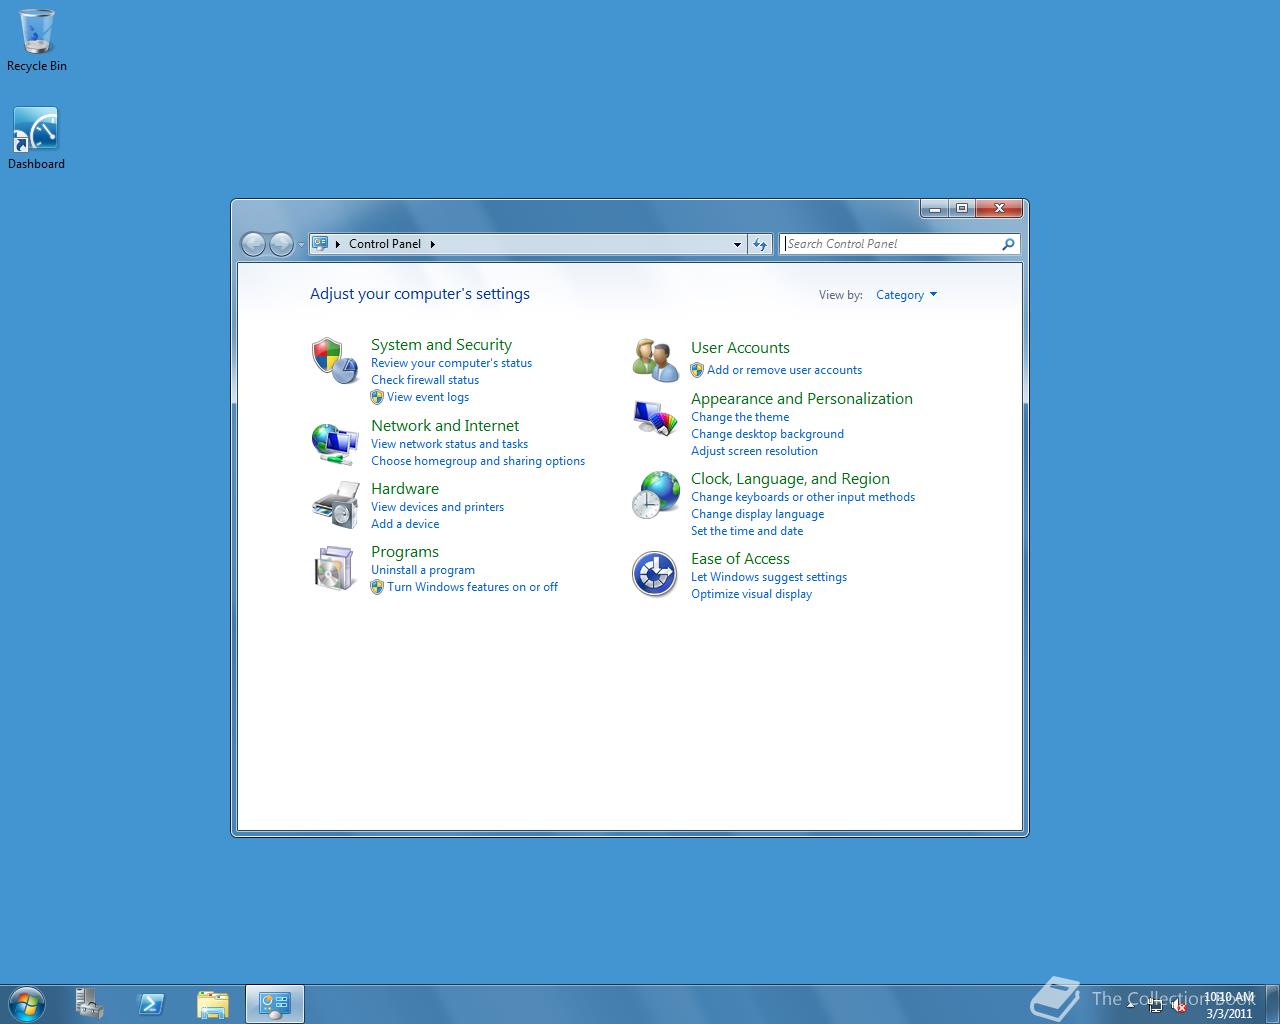The width and height of the screenshot is (1280, 1024).
Task: Open System and Security heading link
Action: (x=441, y=344)
